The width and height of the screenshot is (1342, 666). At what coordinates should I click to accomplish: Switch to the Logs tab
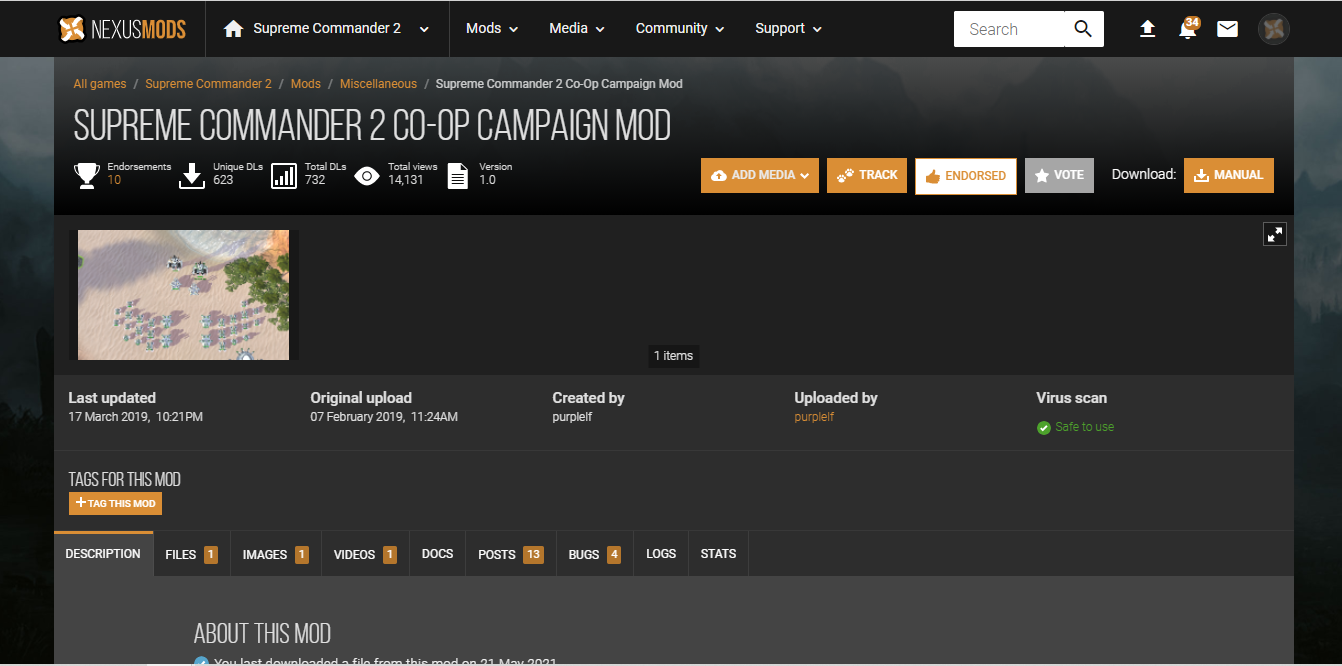pyautogui.click(x=661, y=554)
